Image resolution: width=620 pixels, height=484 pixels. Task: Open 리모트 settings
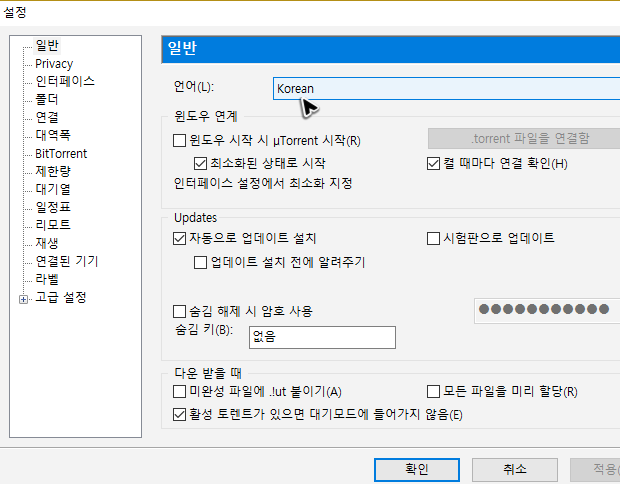pos(53,225)
